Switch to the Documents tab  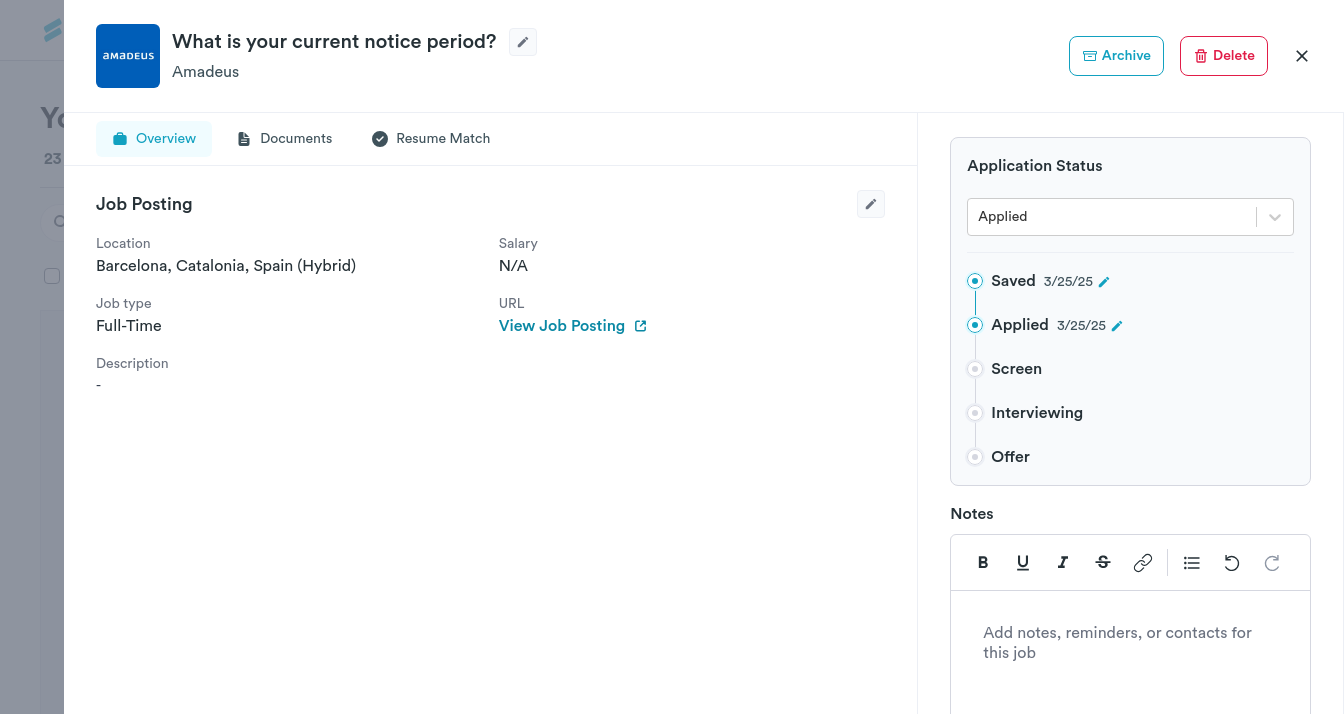[285, 139]
